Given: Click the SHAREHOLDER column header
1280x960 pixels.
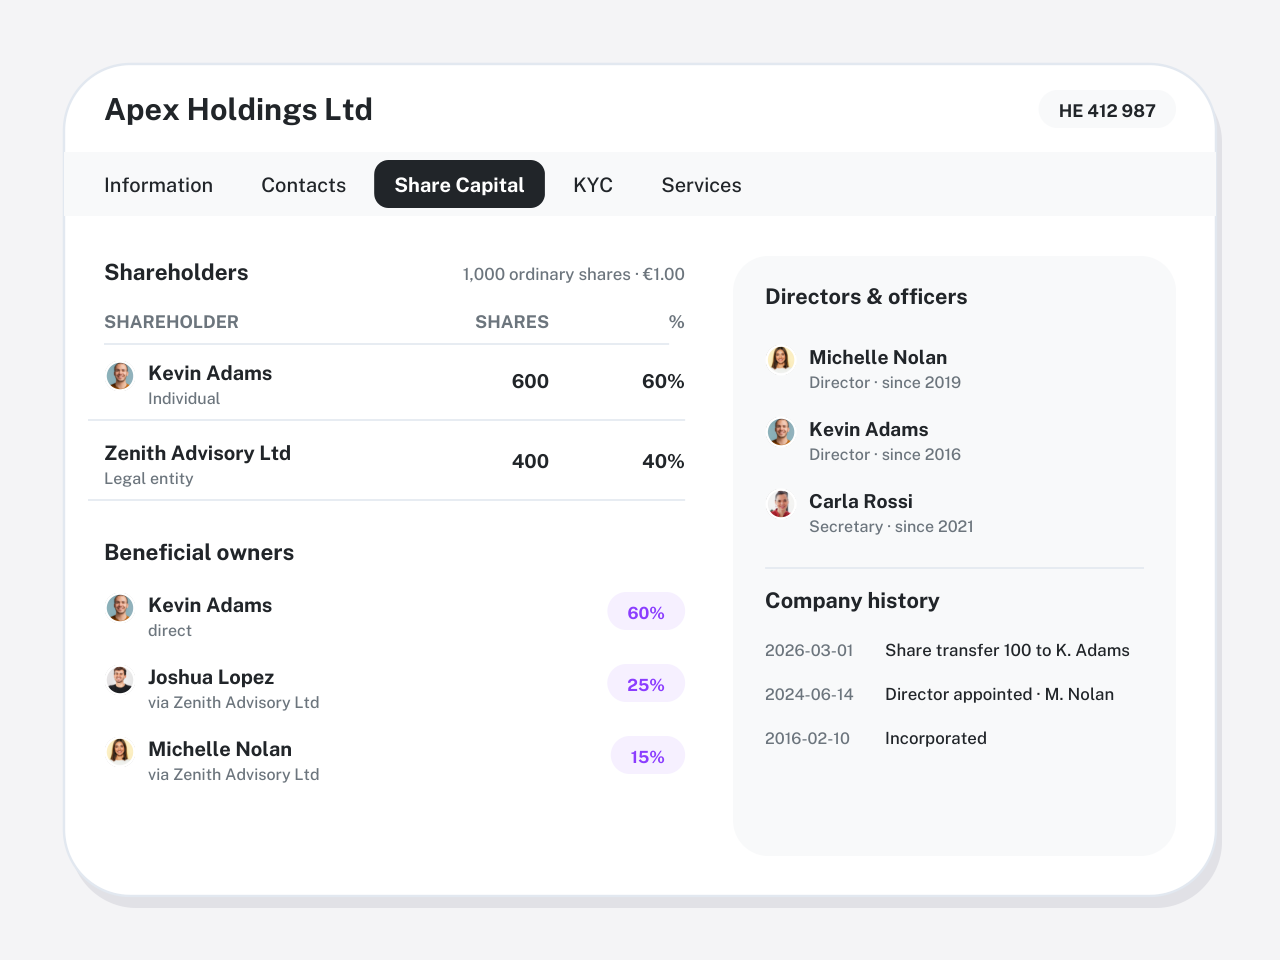Looking at the screenshot, I should [x=171, y=322].
